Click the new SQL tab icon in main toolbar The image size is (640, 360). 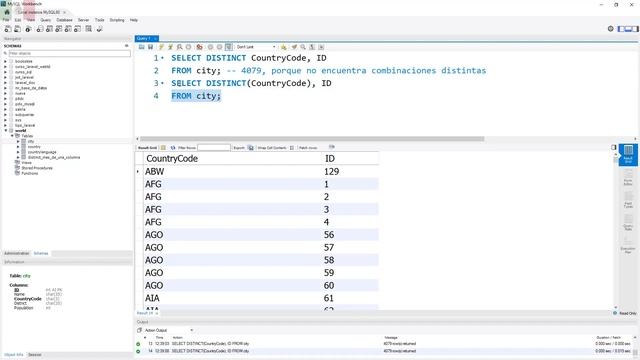pos(8,29)
